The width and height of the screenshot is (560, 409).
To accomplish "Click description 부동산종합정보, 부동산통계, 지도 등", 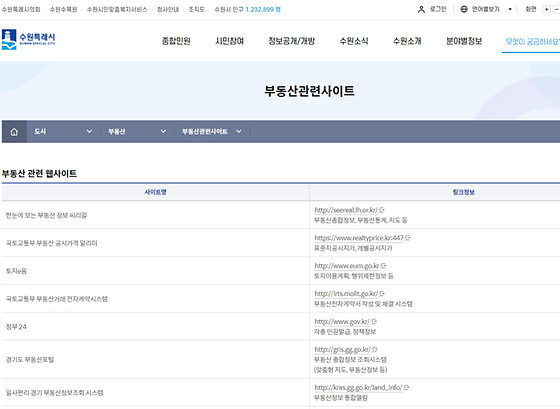I will pos(361,220).
